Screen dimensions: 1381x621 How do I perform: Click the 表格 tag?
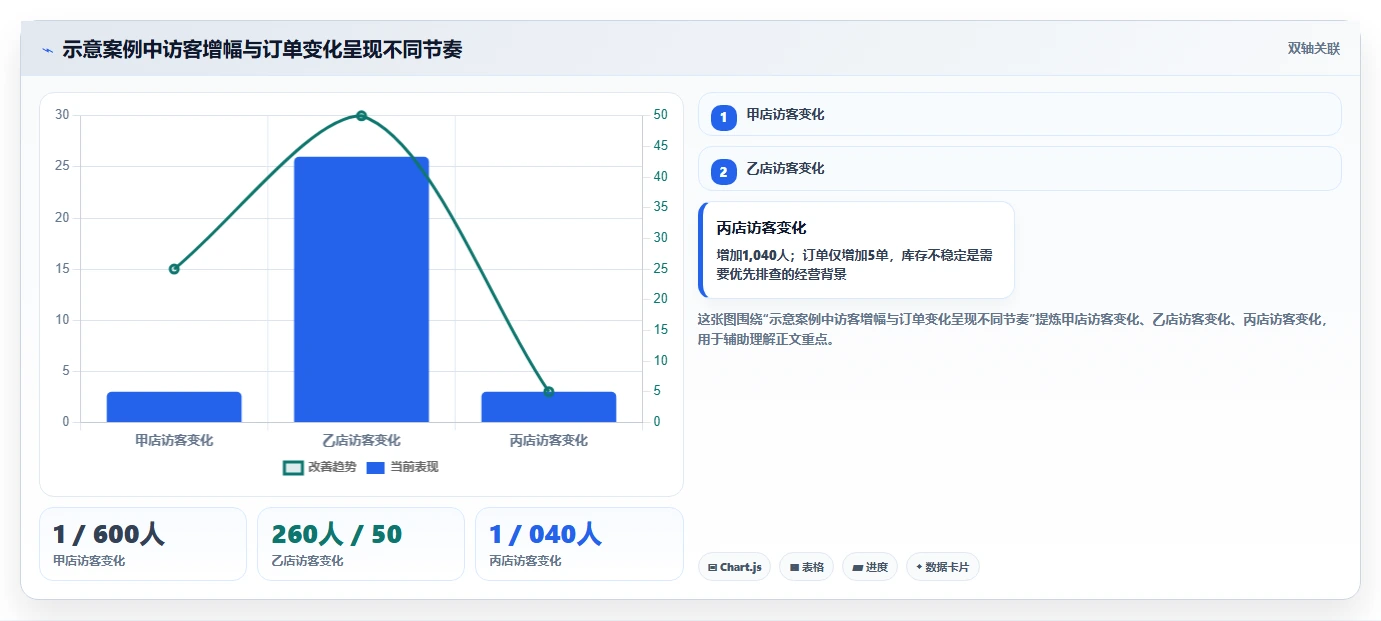[x=806, y=567]
